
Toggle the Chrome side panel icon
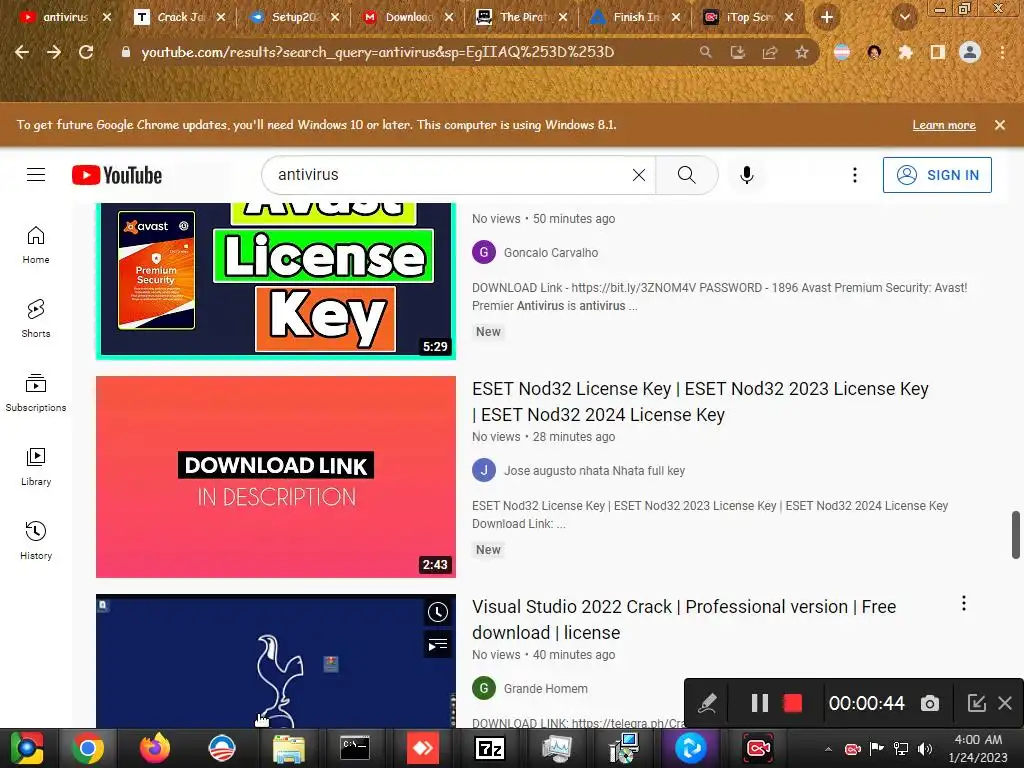[938, 52]
